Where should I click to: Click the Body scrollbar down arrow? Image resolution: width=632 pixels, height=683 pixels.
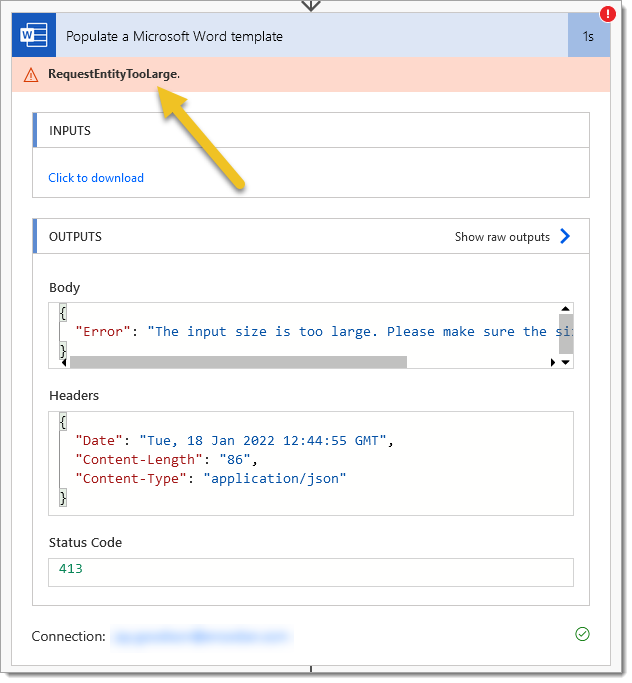[565, 362]
